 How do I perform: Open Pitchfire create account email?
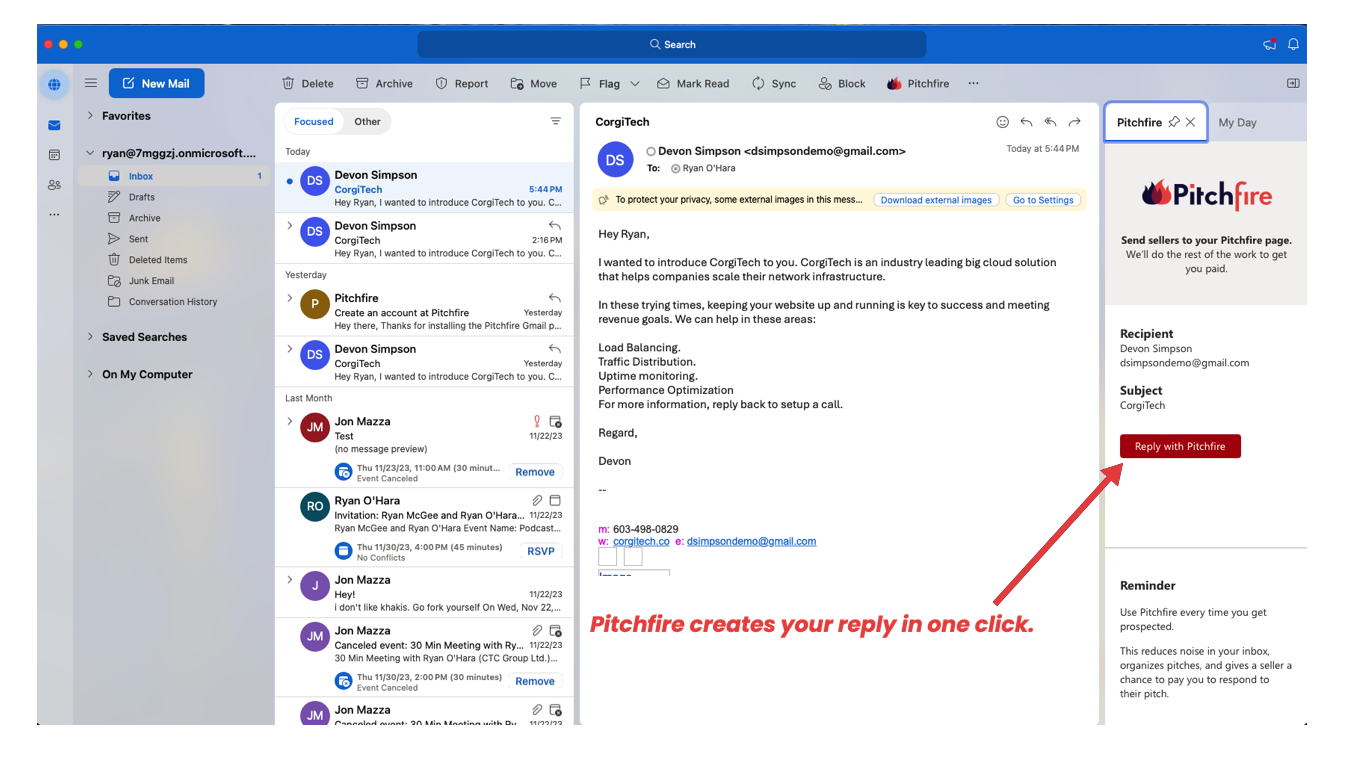425,310
